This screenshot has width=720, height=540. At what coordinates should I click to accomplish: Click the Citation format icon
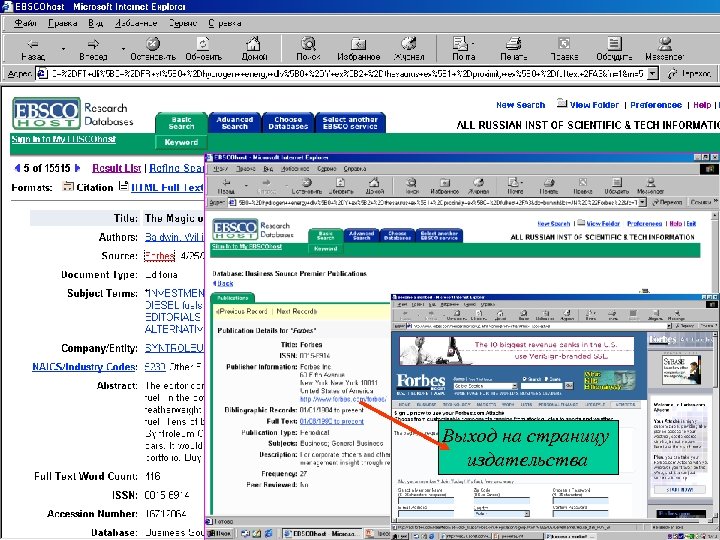pyautogui.click(x=68, y=186)
